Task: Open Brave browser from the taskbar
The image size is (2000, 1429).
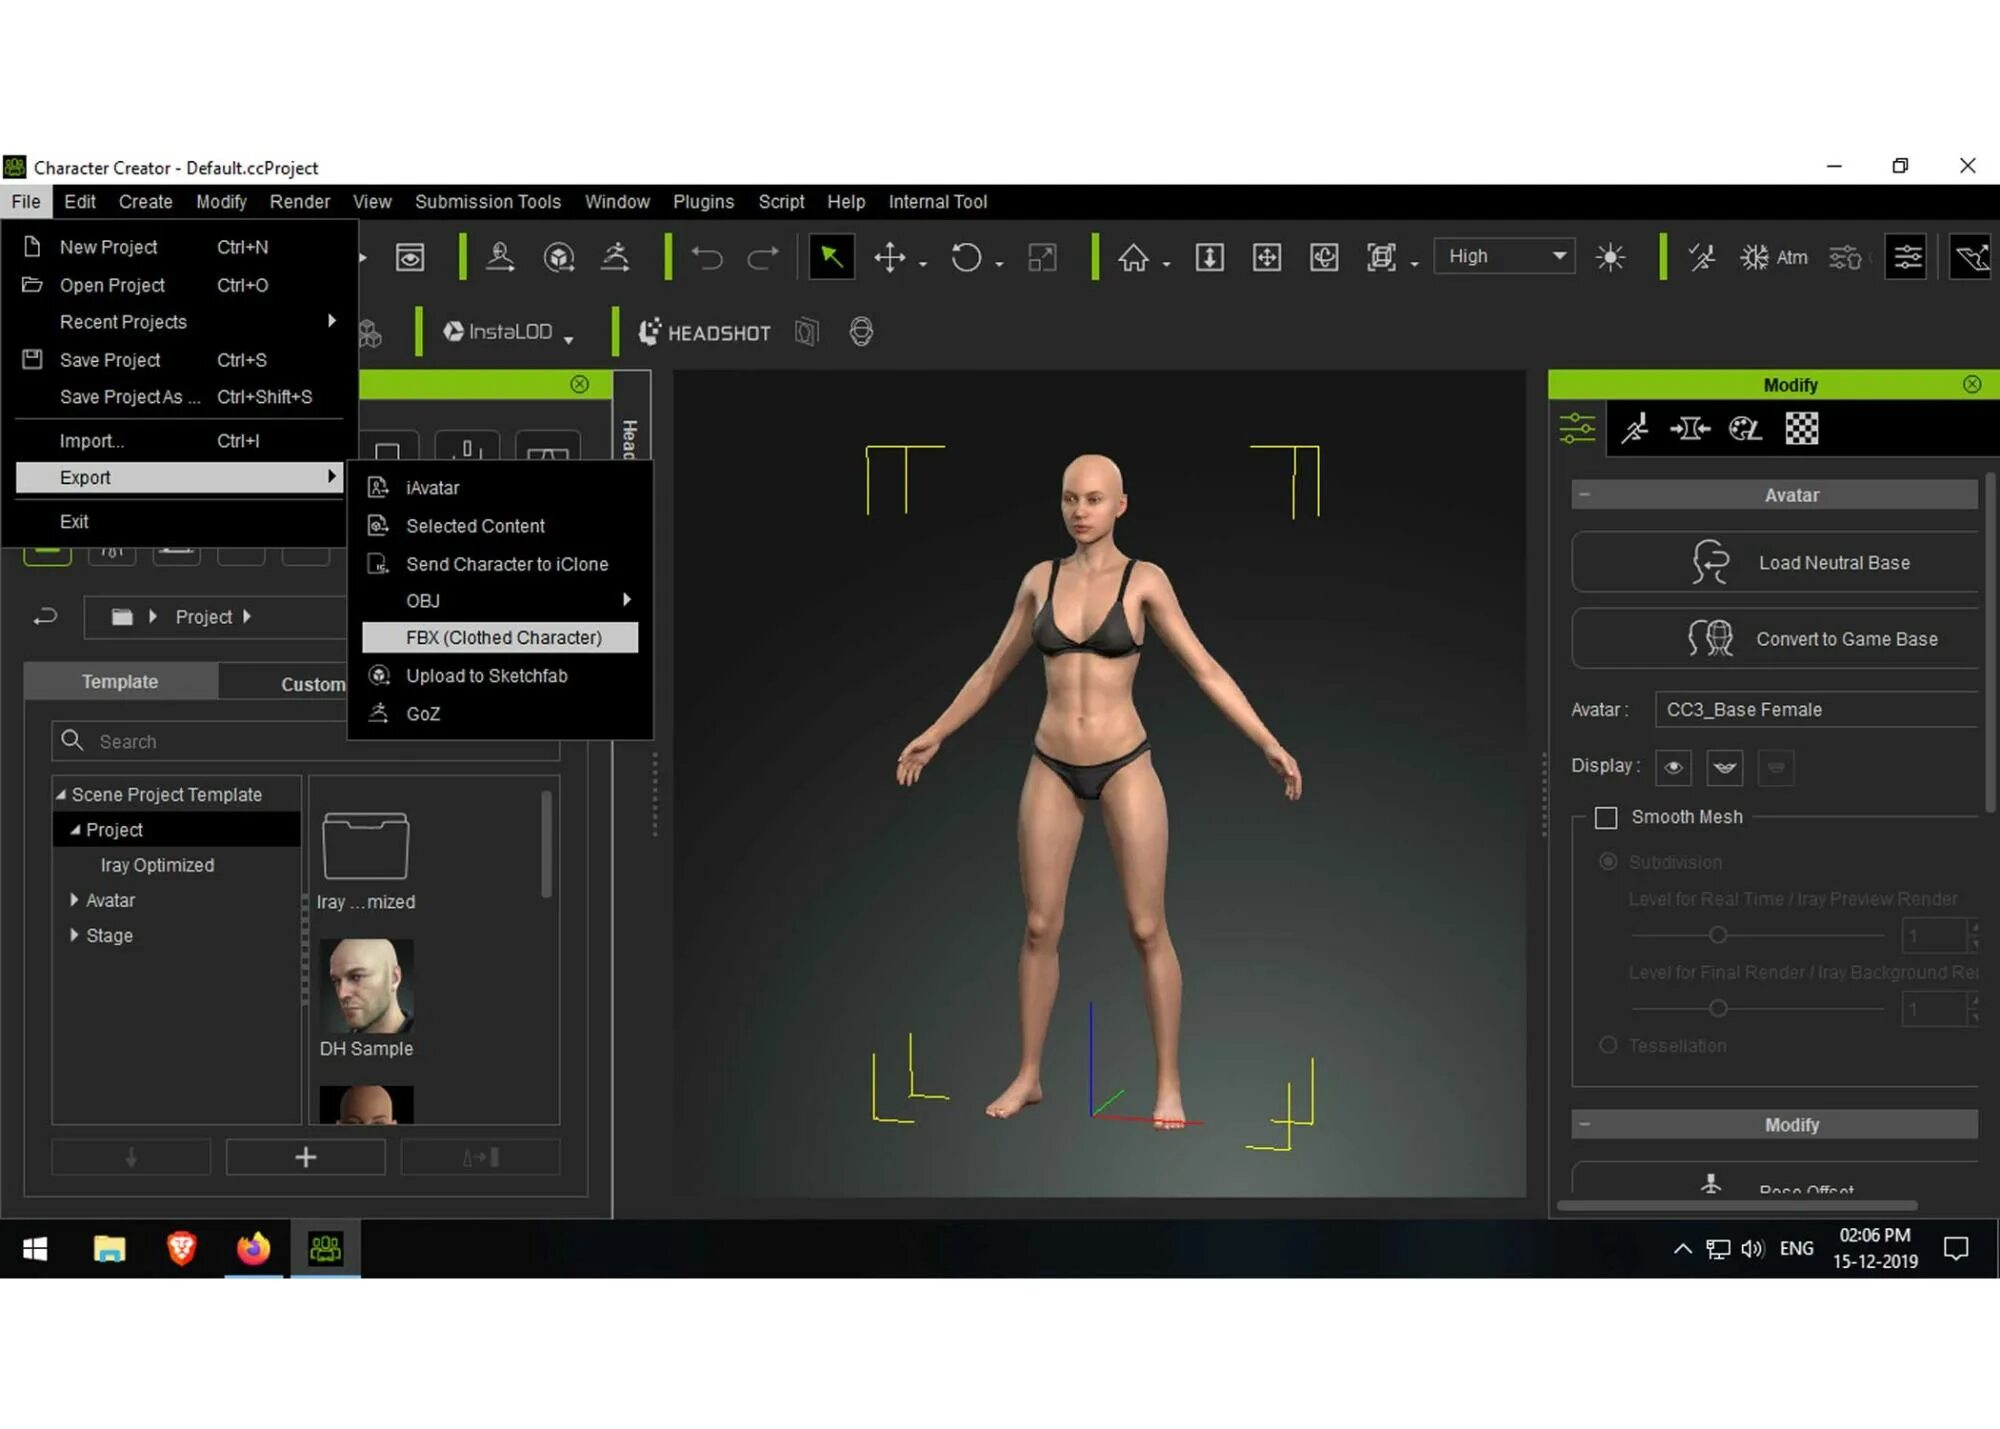Action: point(181,1248)
